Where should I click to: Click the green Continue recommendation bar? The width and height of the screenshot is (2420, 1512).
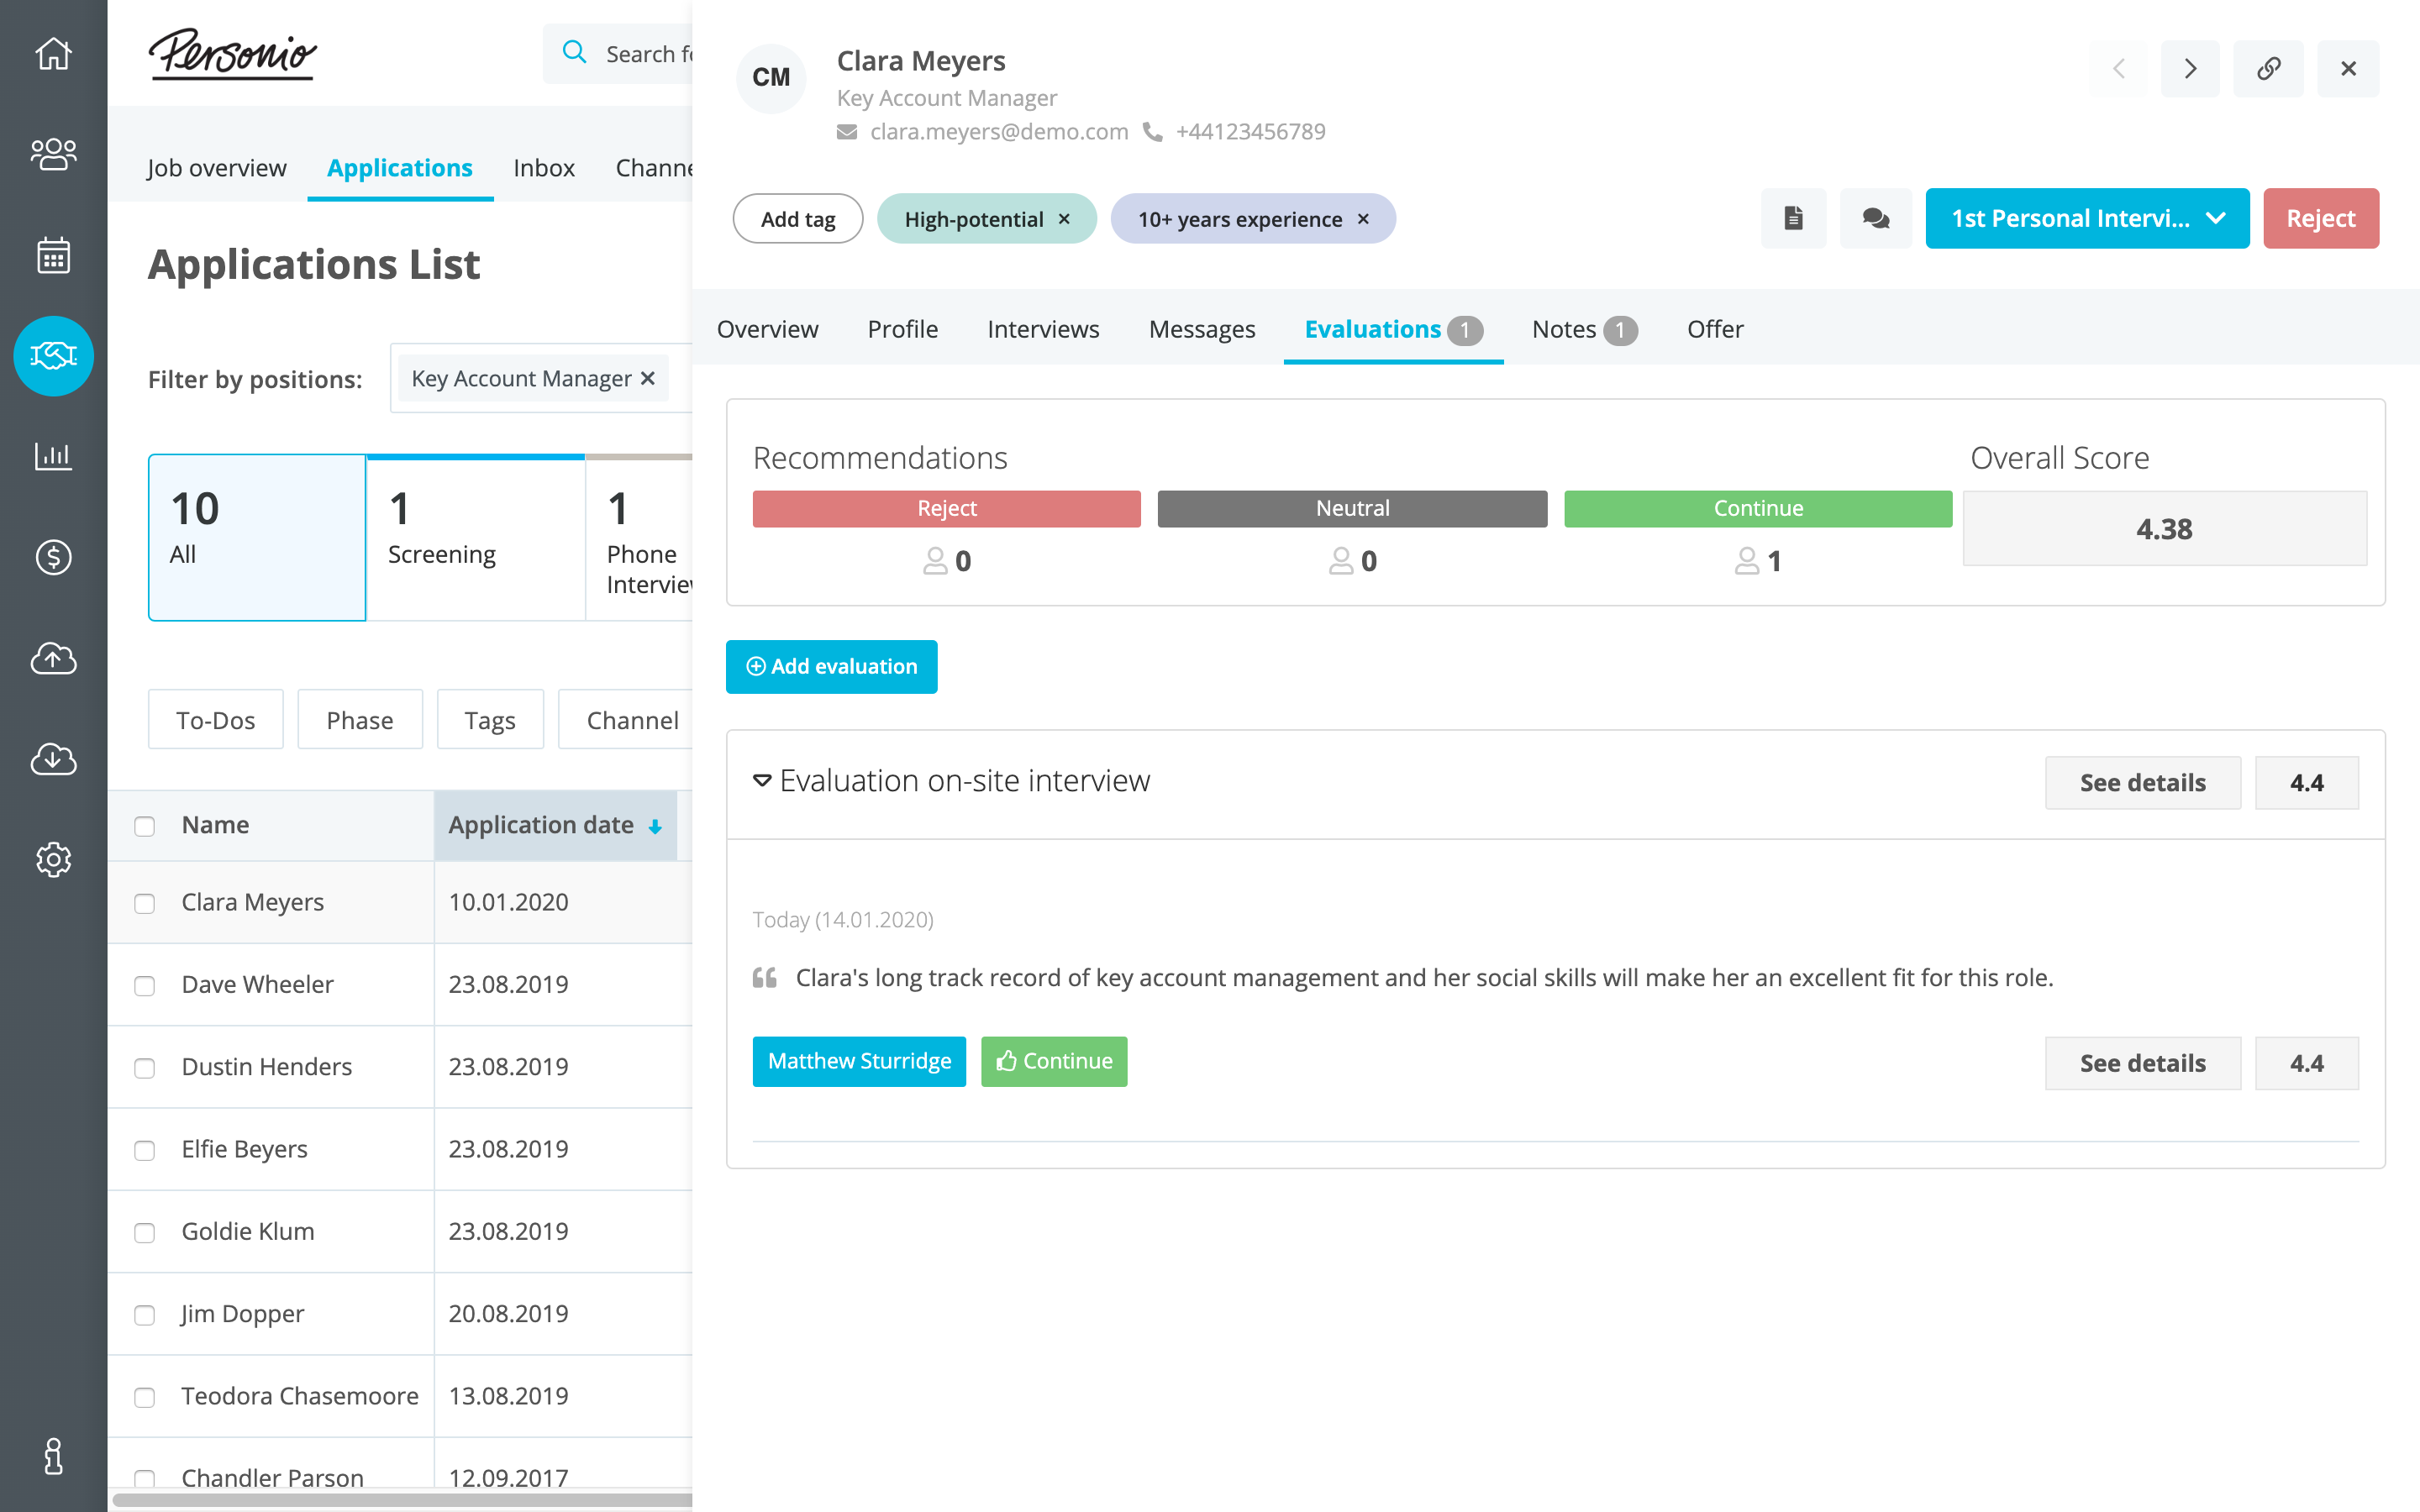click(x=1757, y=508)
